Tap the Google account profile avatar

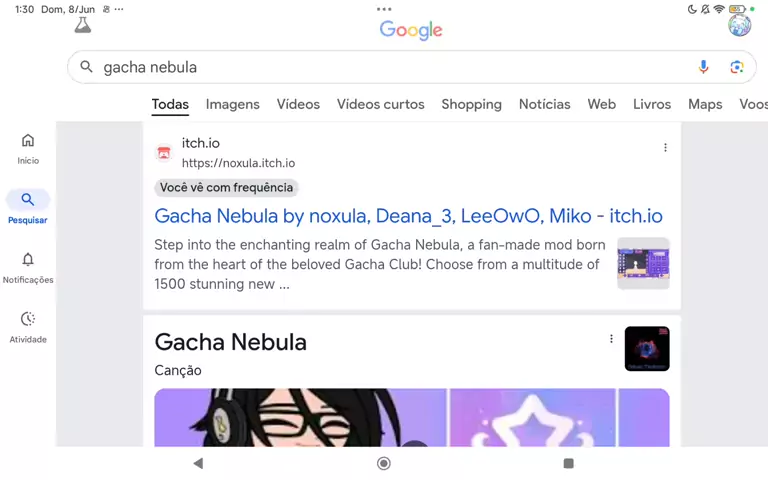740,26
